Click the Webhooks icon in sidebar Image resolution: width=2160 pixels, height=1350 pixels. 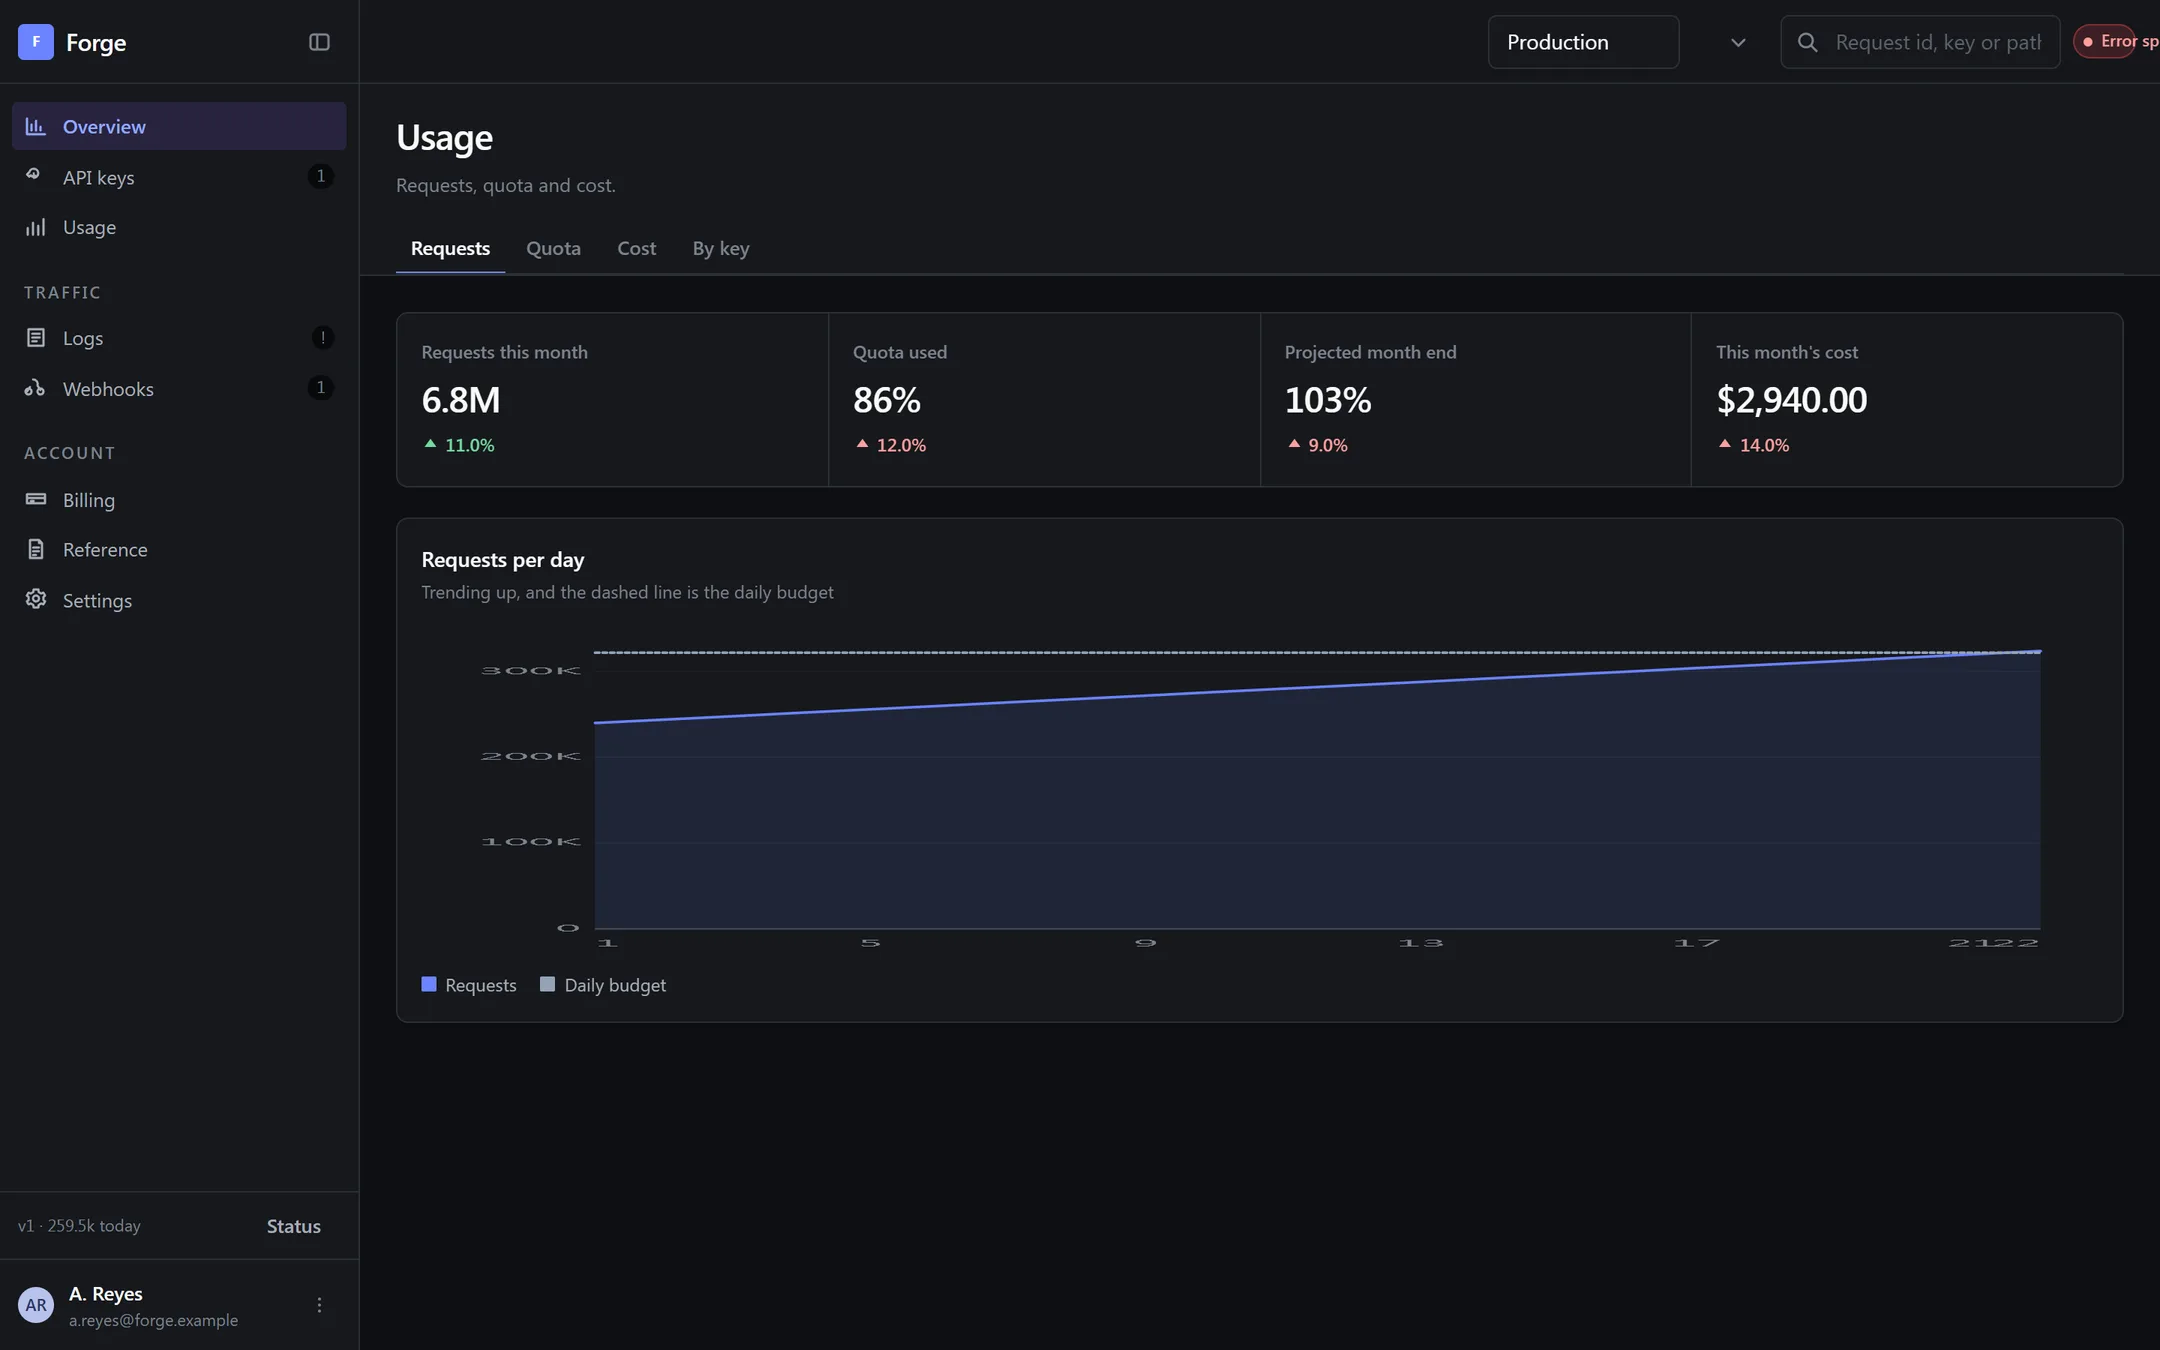tap(35, 388)
